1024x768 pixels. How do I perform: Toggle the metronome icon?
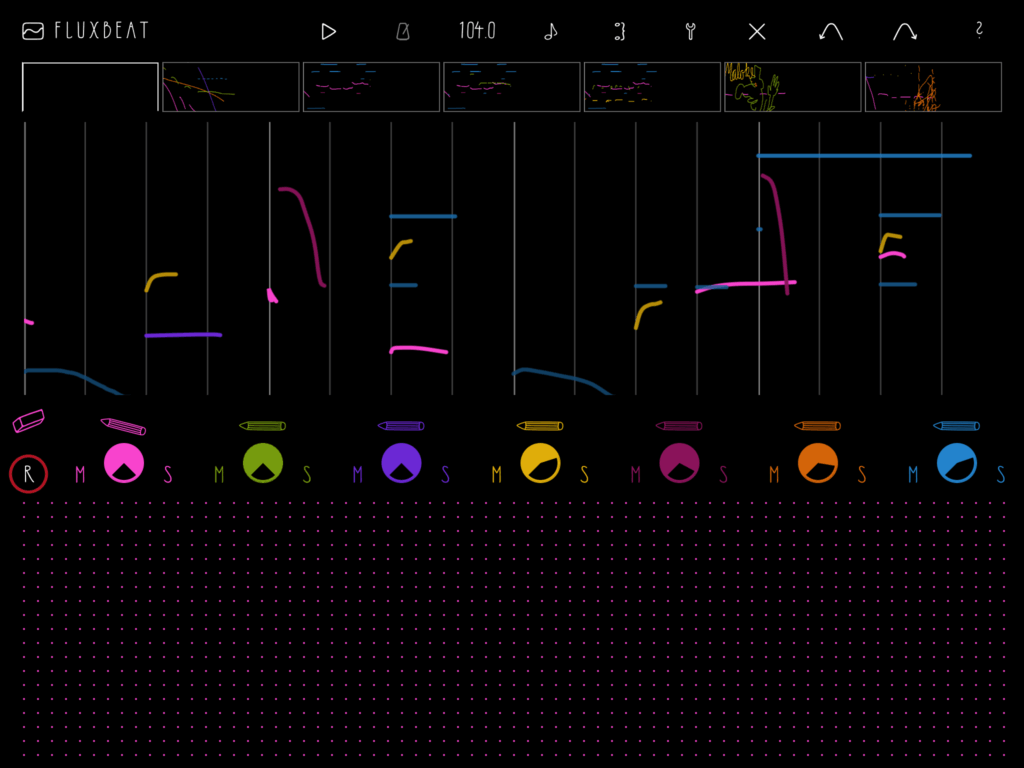402,32
